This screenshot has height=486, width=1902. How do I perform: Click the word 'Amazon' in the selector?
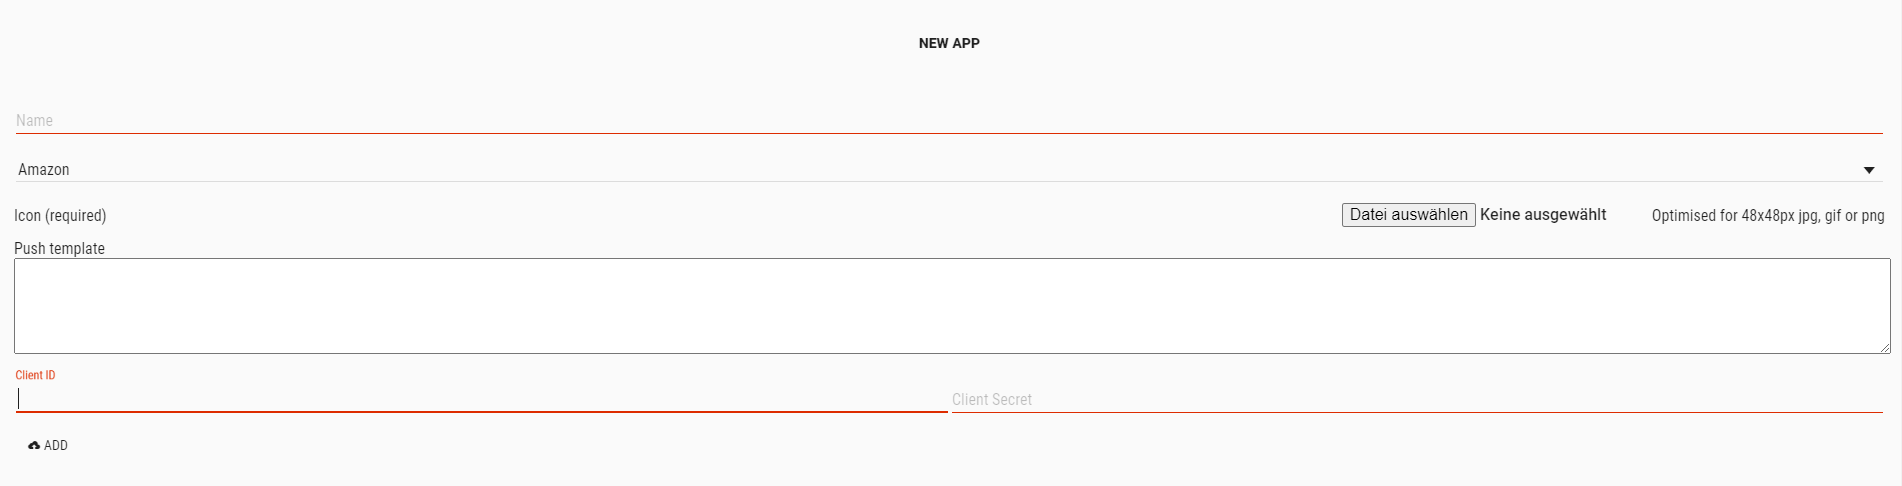[44, 170]
